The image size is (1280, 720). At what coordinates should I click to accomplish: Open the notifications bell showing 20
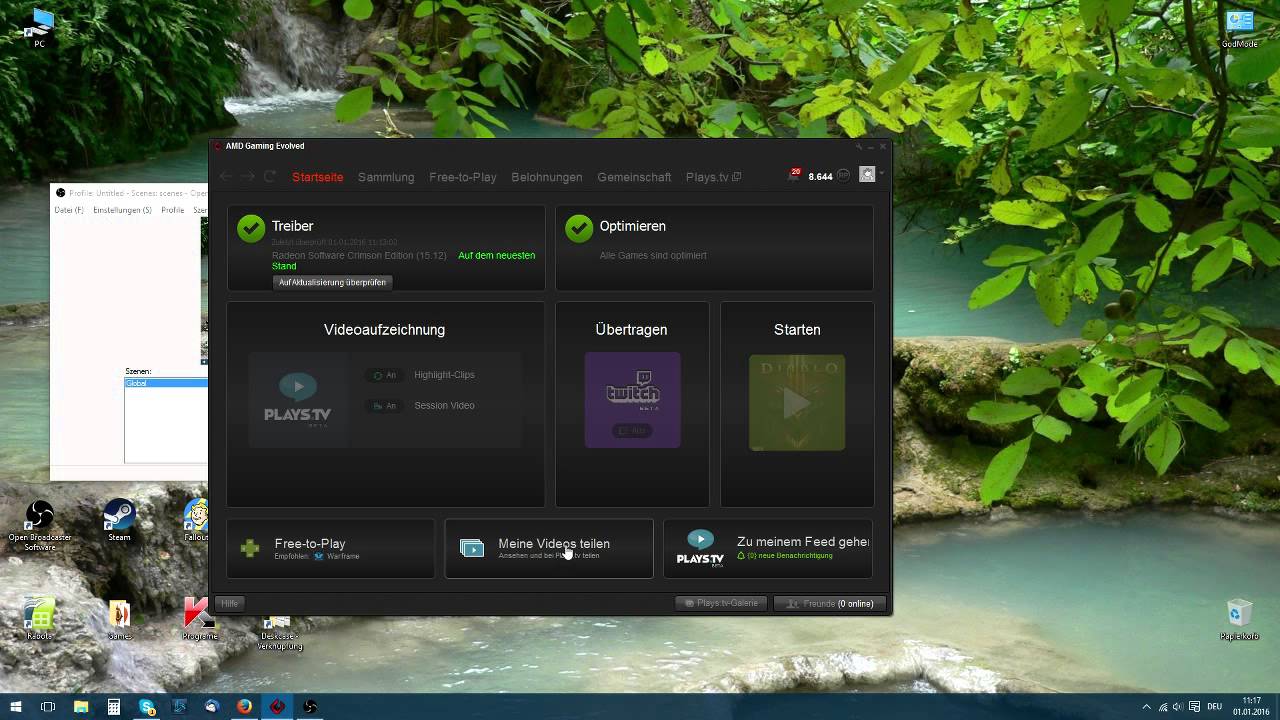[x=795, y=175]
